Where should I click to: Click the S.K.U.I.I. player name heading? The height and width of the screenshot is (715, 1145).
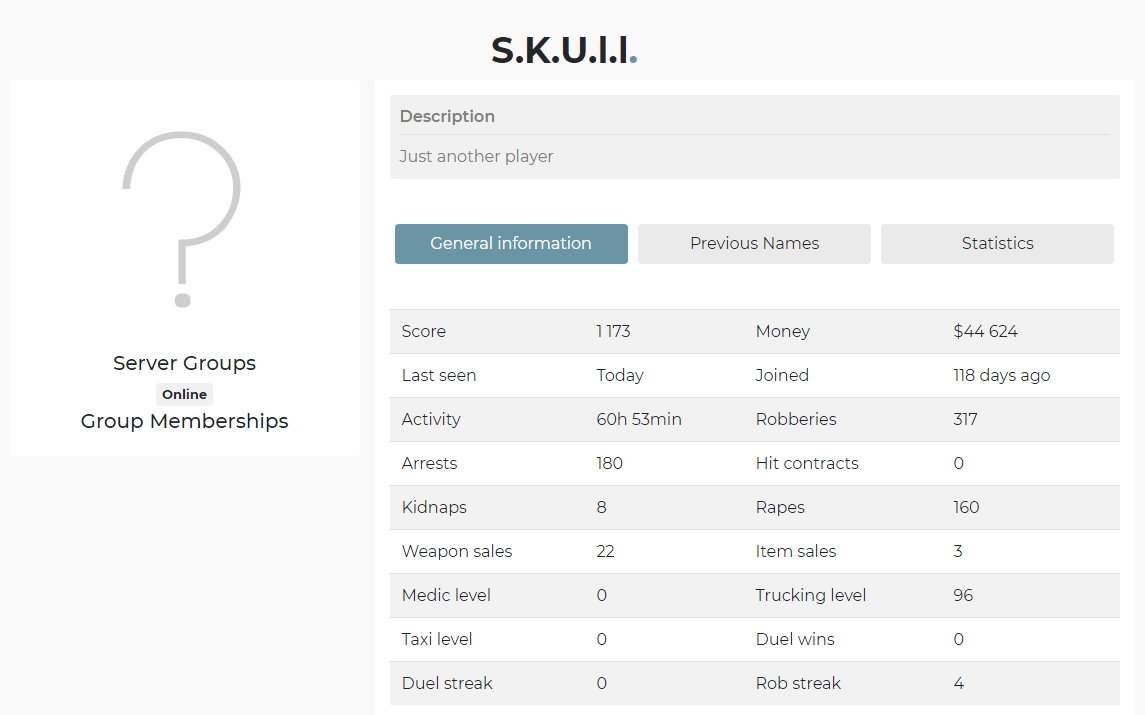pyautogui.click(x=564, y=50)
